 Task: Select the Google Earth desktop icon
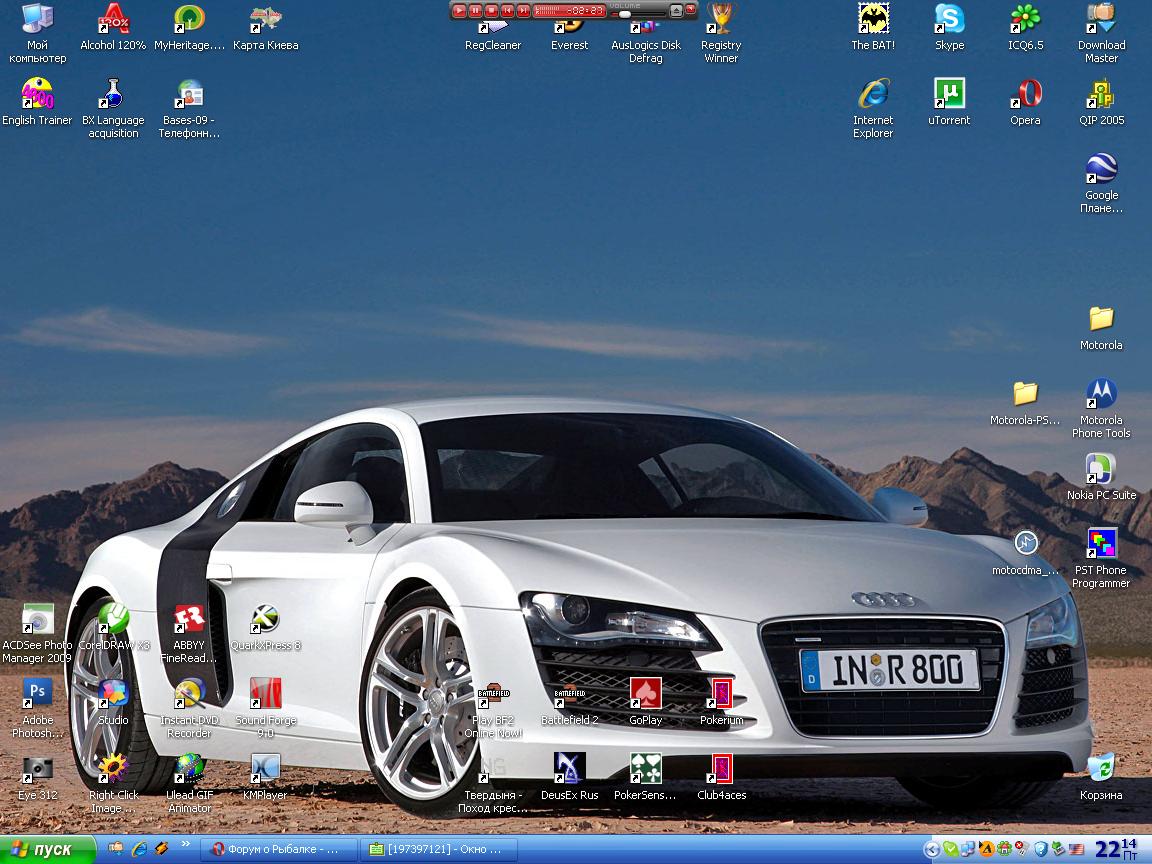(x=1101, y=169)
